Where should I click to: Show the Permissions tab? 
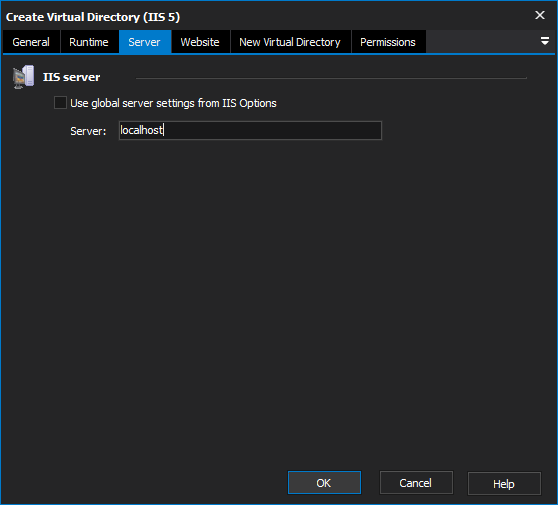coord(388,42)
